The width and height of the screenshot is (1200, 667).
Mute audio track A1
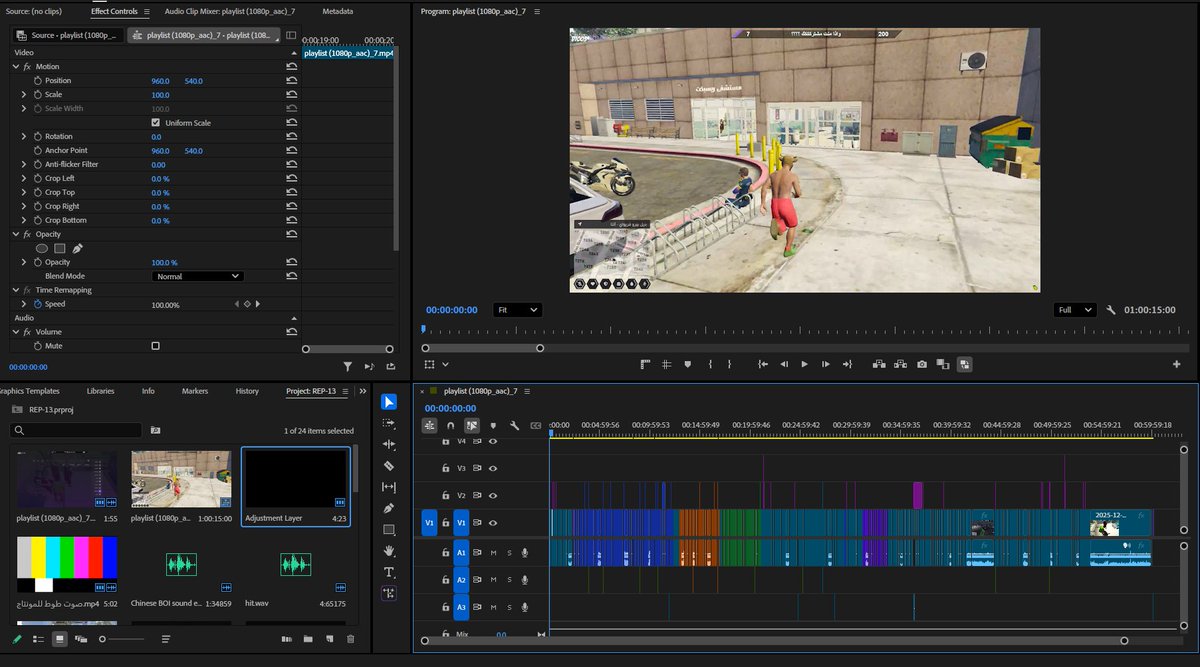point(493,552)
